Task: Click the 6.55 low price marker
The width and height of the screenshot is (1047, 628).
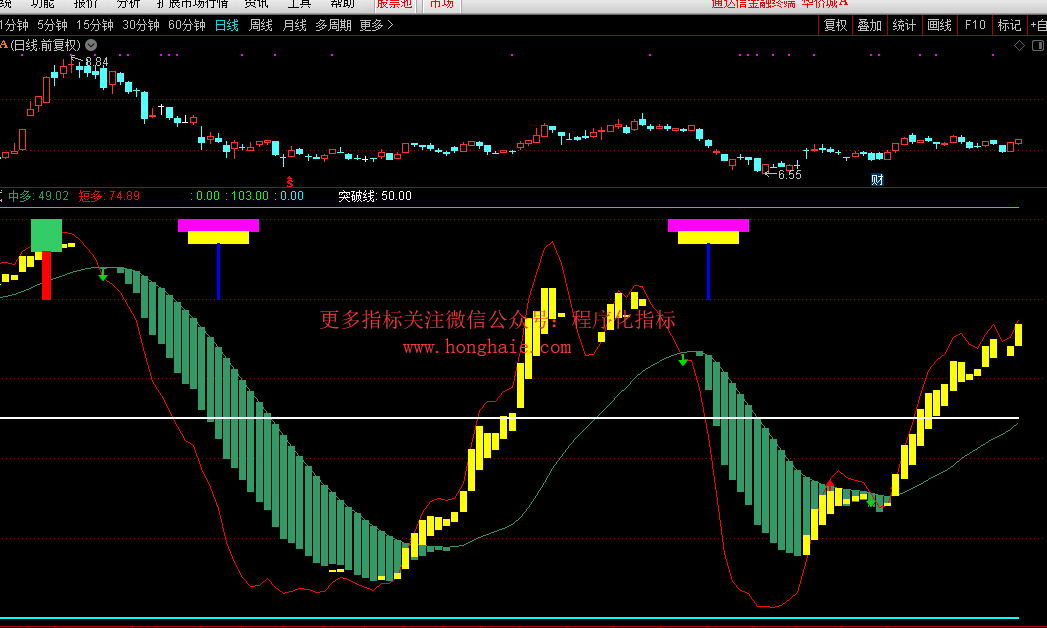Action: (788, 174)
